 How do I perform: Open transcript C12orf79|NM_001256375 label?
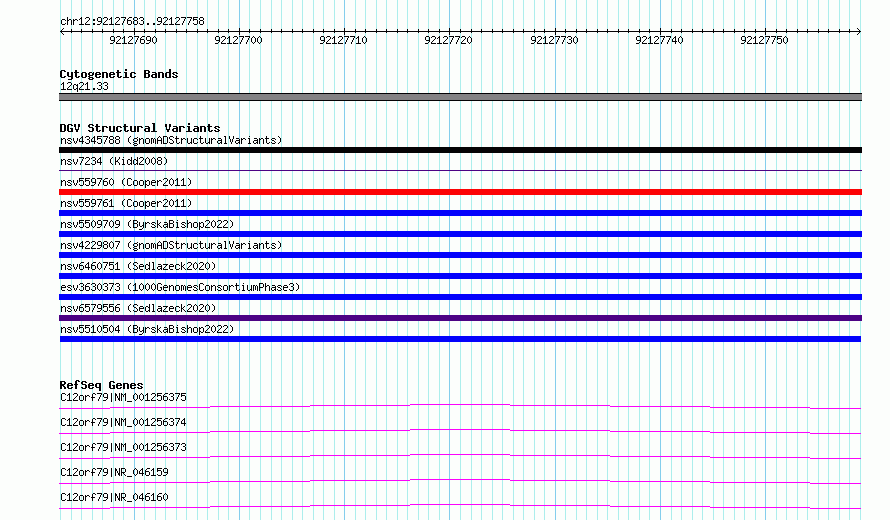tap(123, 397)
